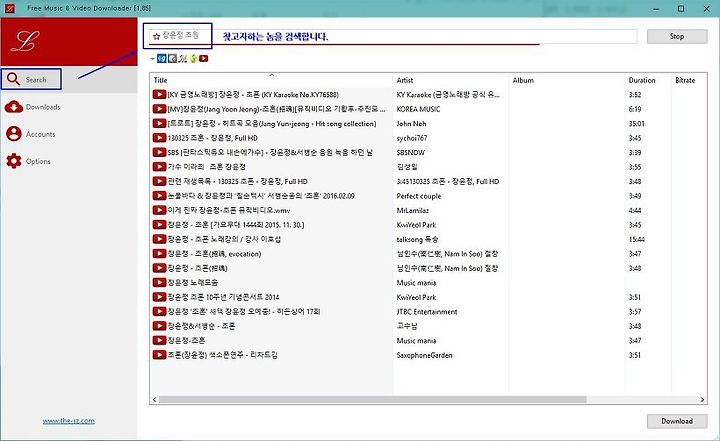Click the red search progress bar

click(344, 44)
